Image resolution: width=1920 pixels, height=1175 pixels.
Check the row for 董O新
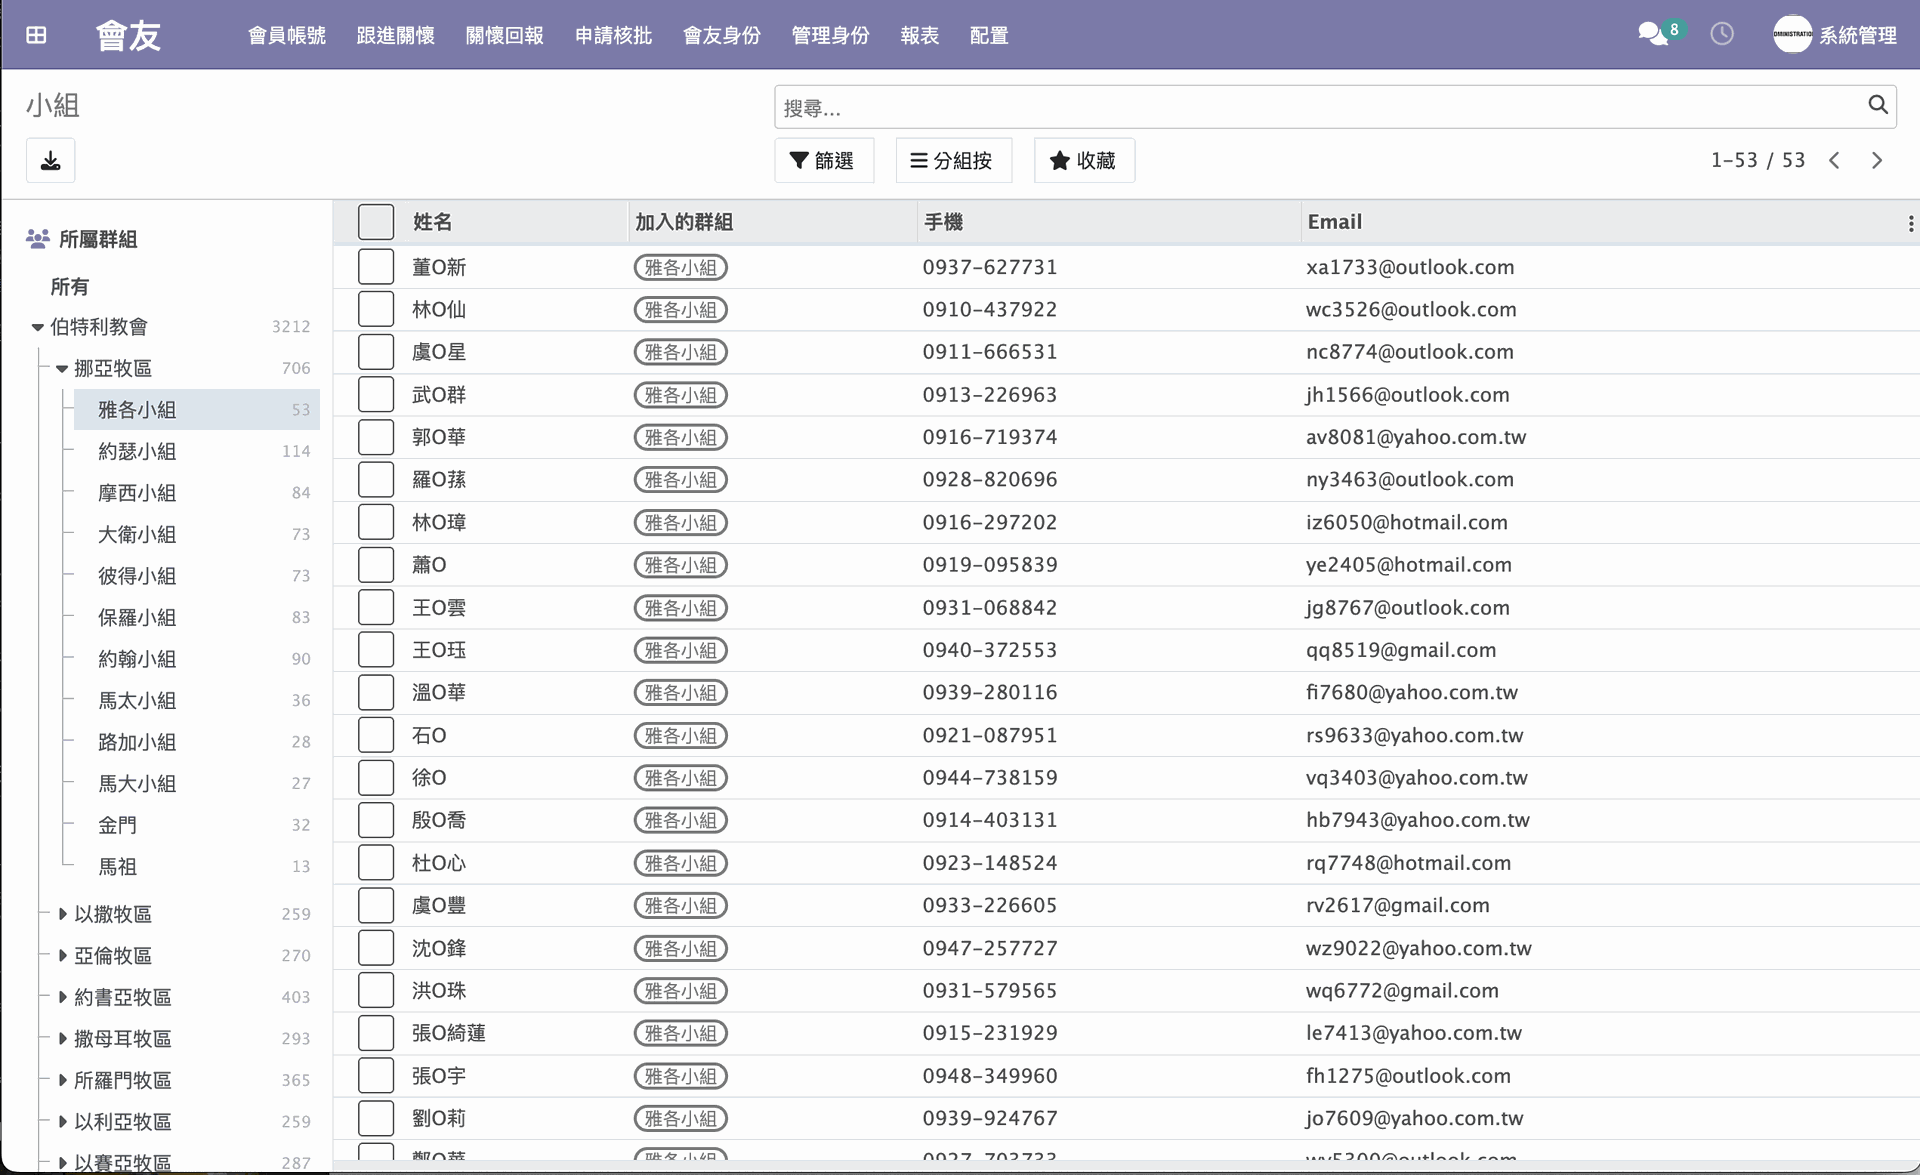376,267
